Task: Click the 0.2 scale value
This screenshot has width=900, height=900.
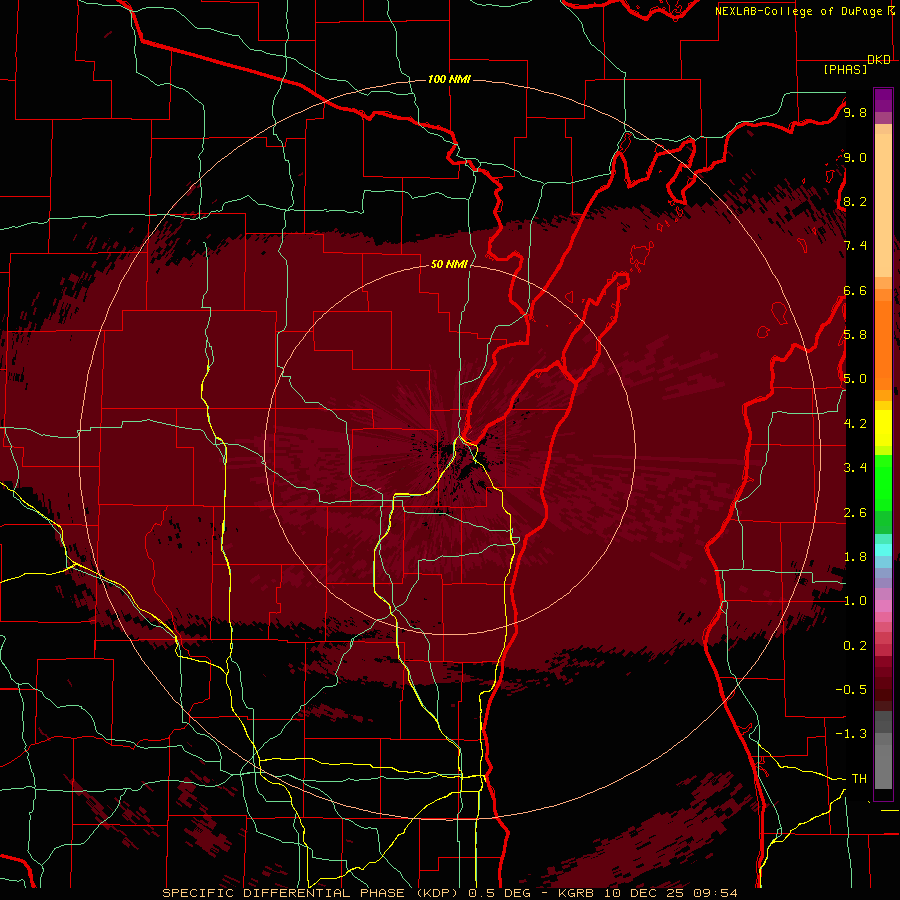Action: click(855, 646)
